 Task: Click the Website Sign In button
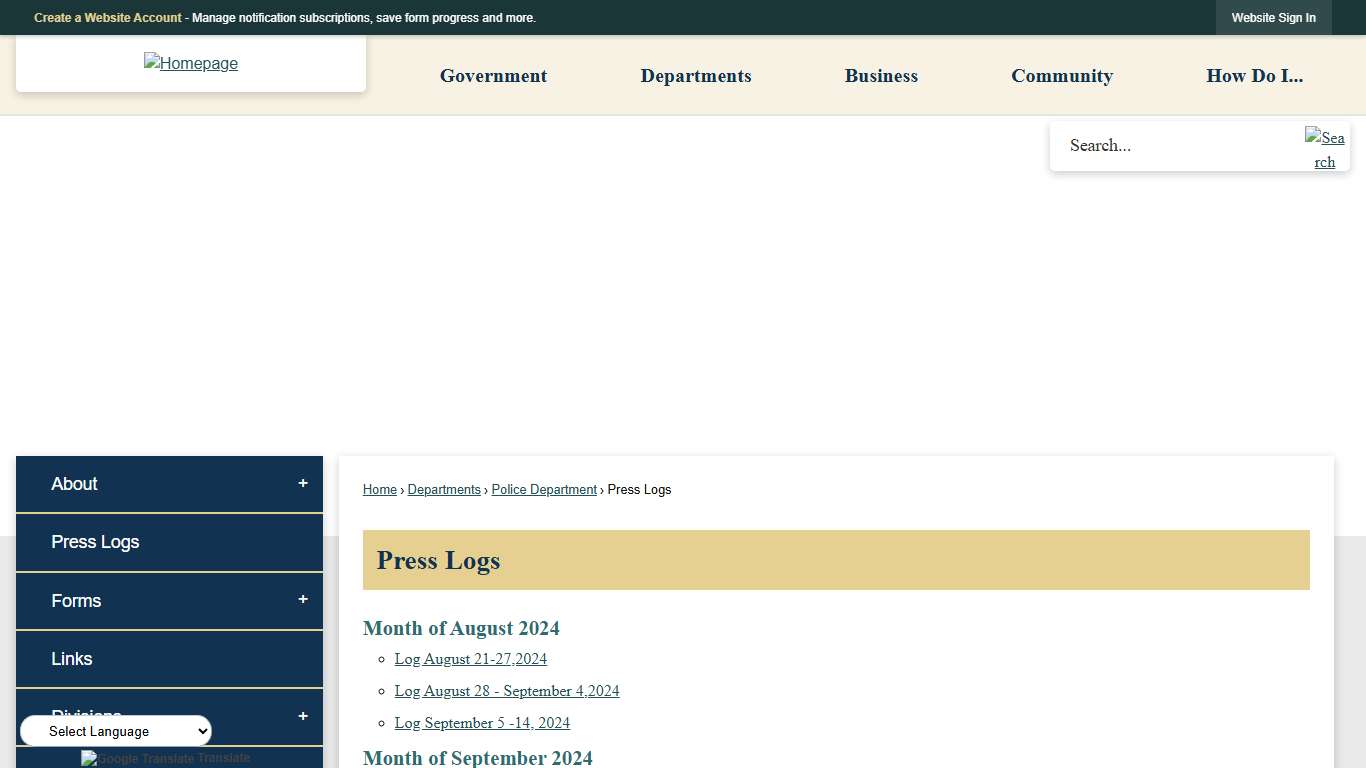coord(1273,18)
